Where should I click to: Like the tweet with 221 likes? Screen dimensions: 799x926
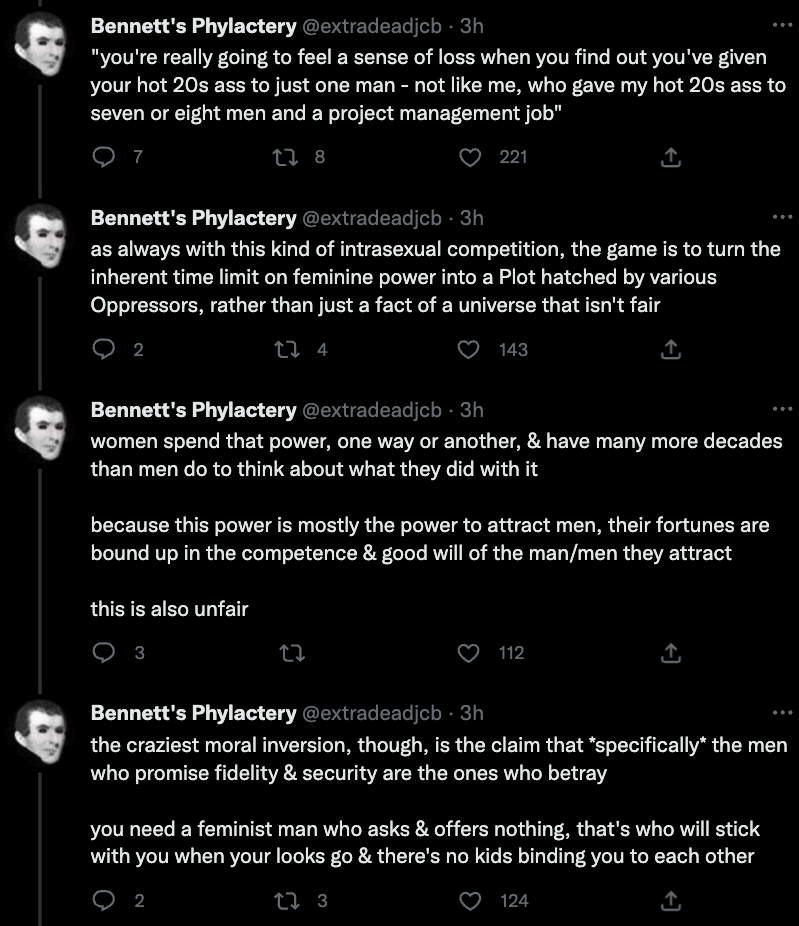coord(470,157)
